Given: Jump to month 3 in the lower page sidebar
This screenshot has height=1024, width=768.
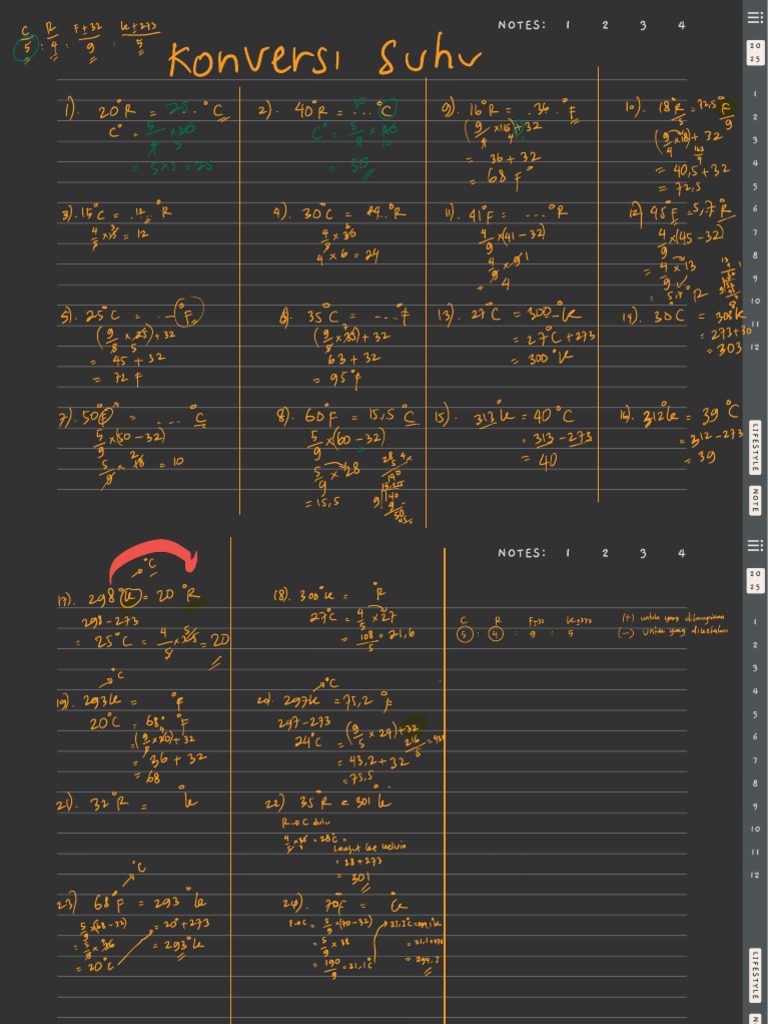Looking at the screenshot, I should click(755, 667).
